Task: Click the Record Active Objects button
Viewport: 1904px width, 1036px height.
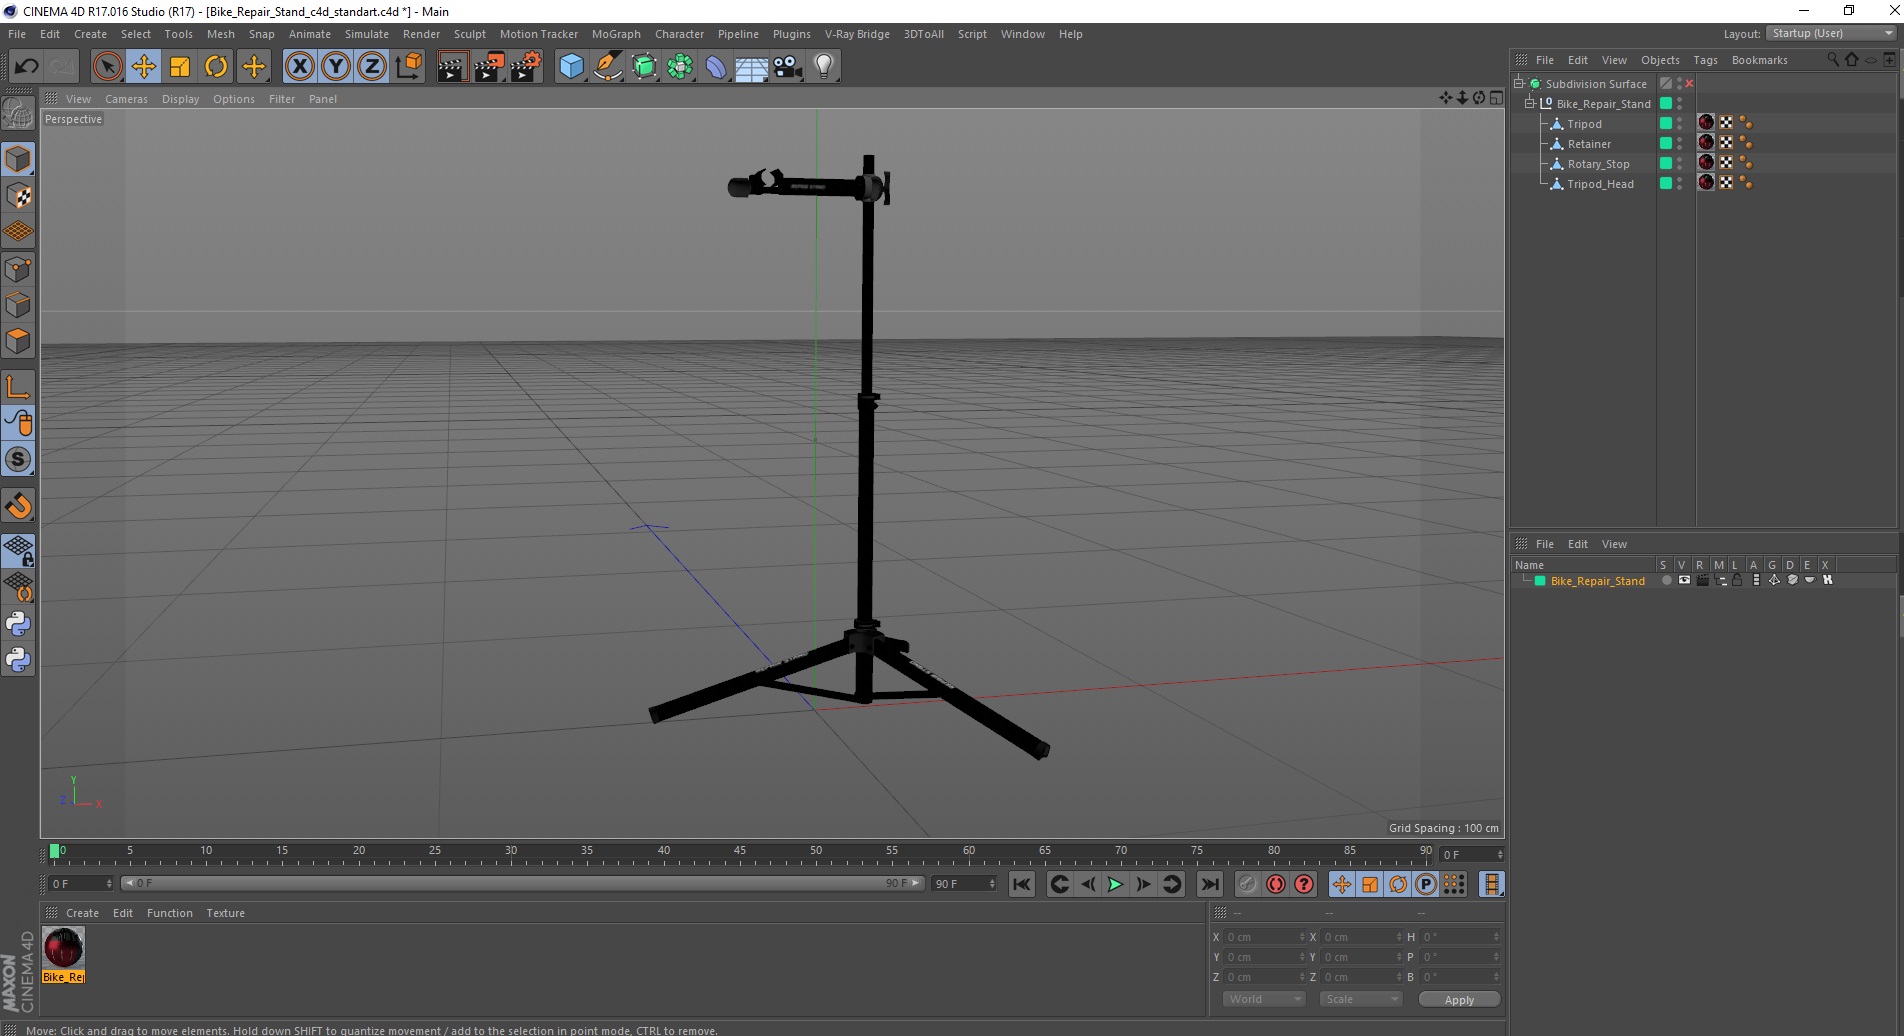Action: pyautogui.click(x=1247, y=884)
